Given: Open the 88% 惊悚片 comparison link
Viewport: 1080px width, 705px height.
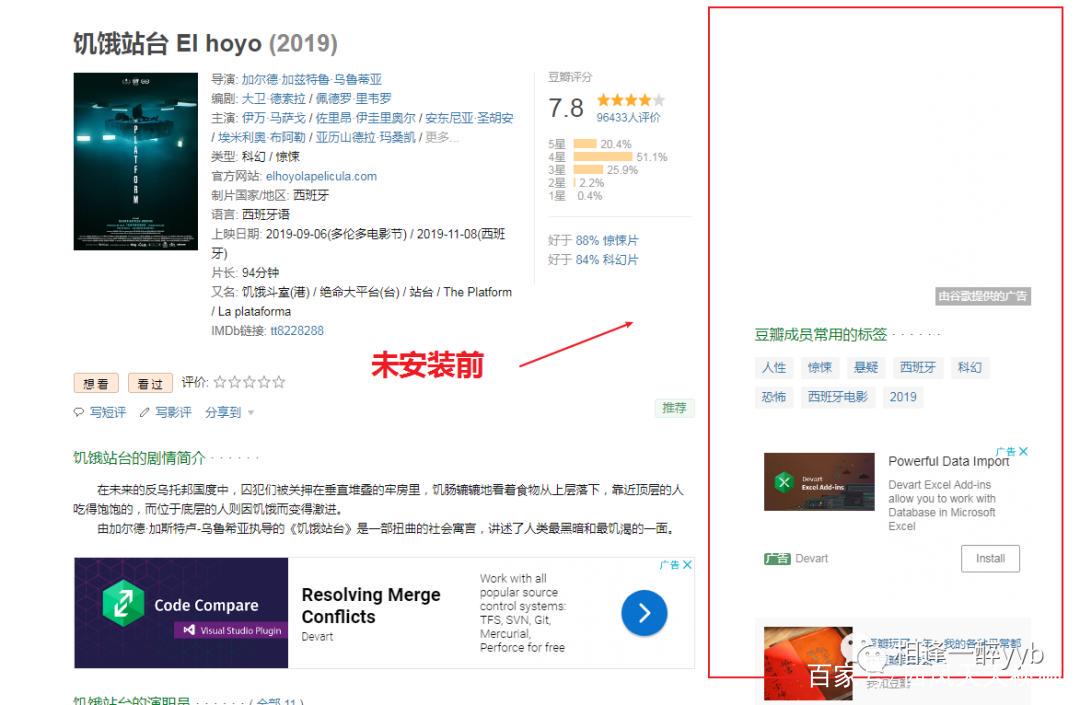Looking at the screenshot, I should (x=607, y=240).
